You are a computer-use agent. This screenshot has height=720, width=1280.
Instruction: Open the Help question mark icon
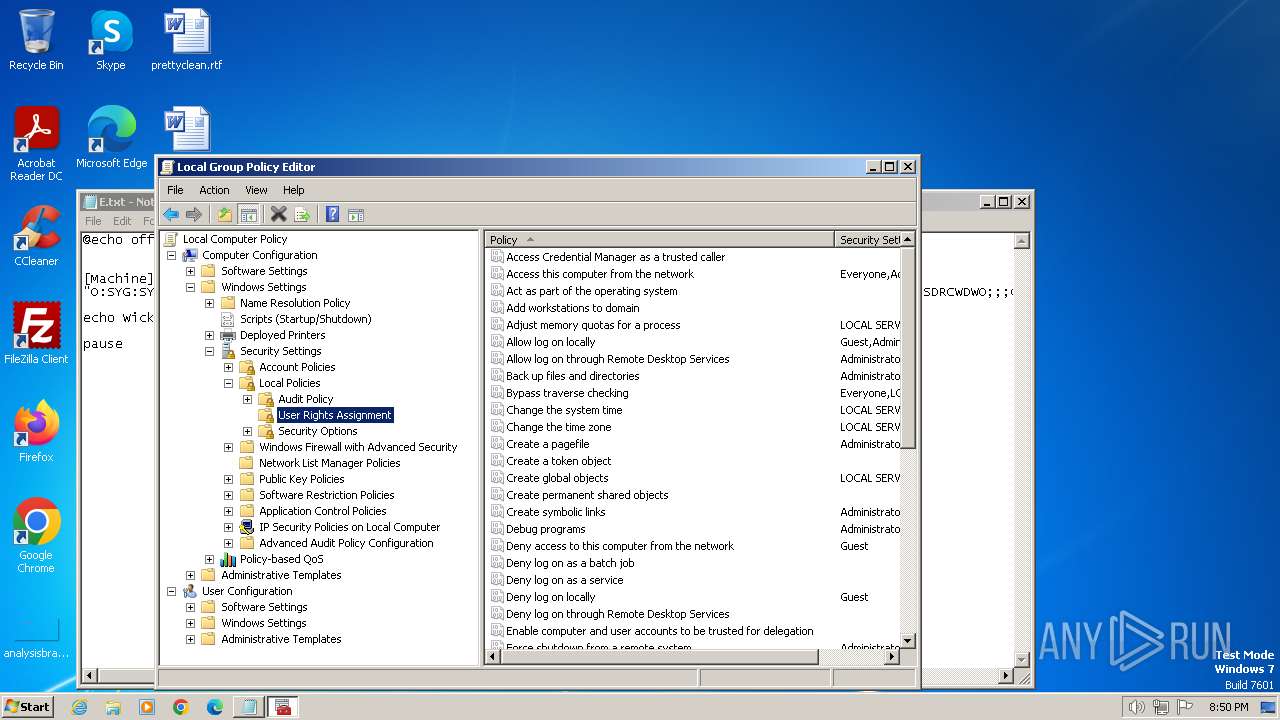pos(332,214)
